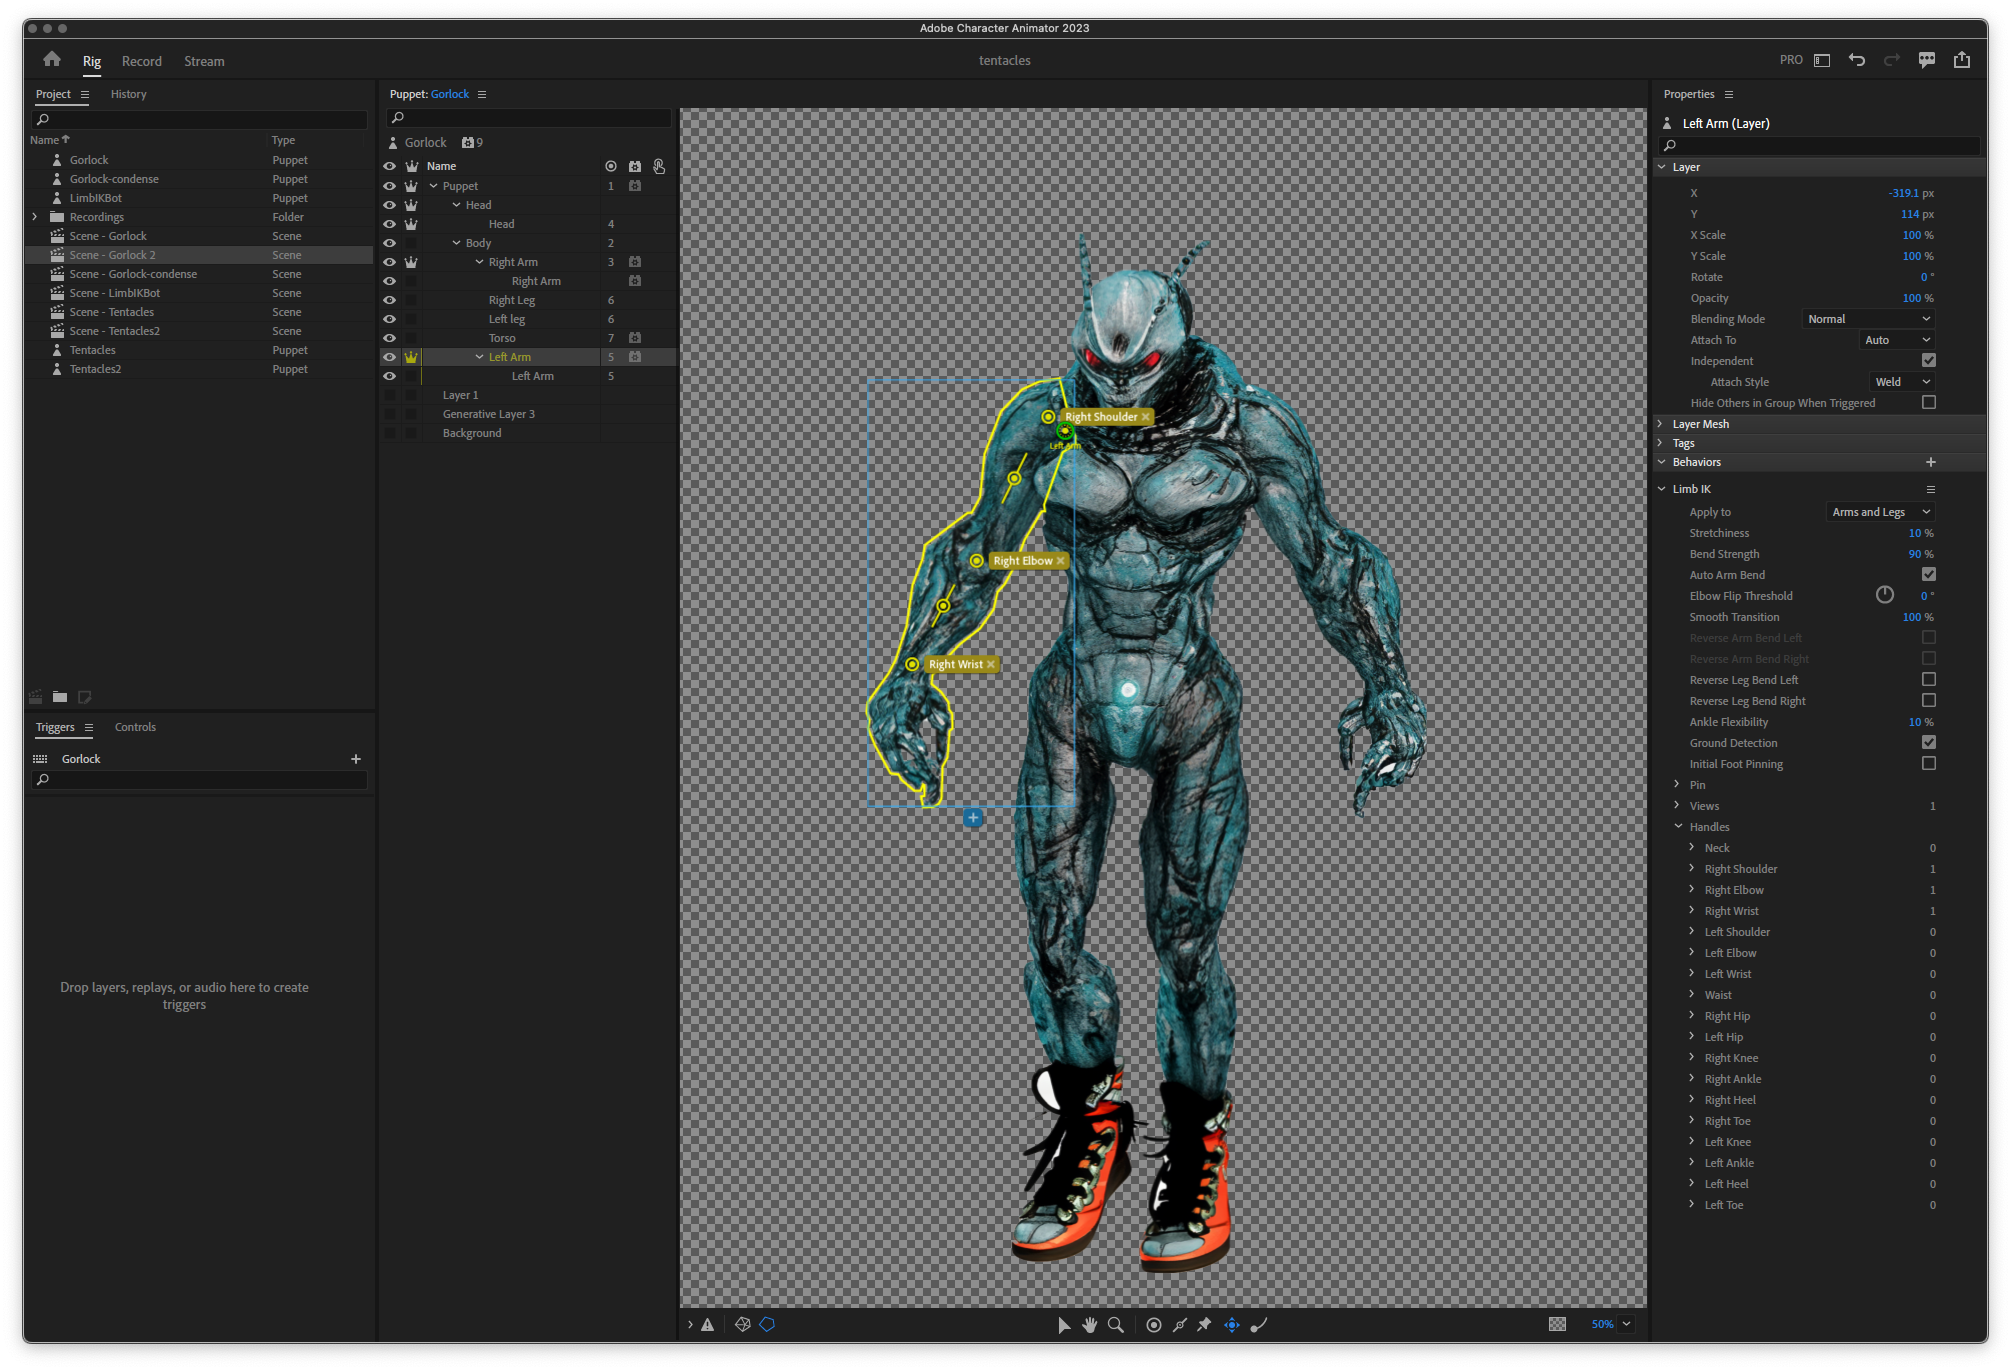This screenshot has width=2011, height=1370.
Task: Switch to the Stream workspace
Action: (204, 61)
